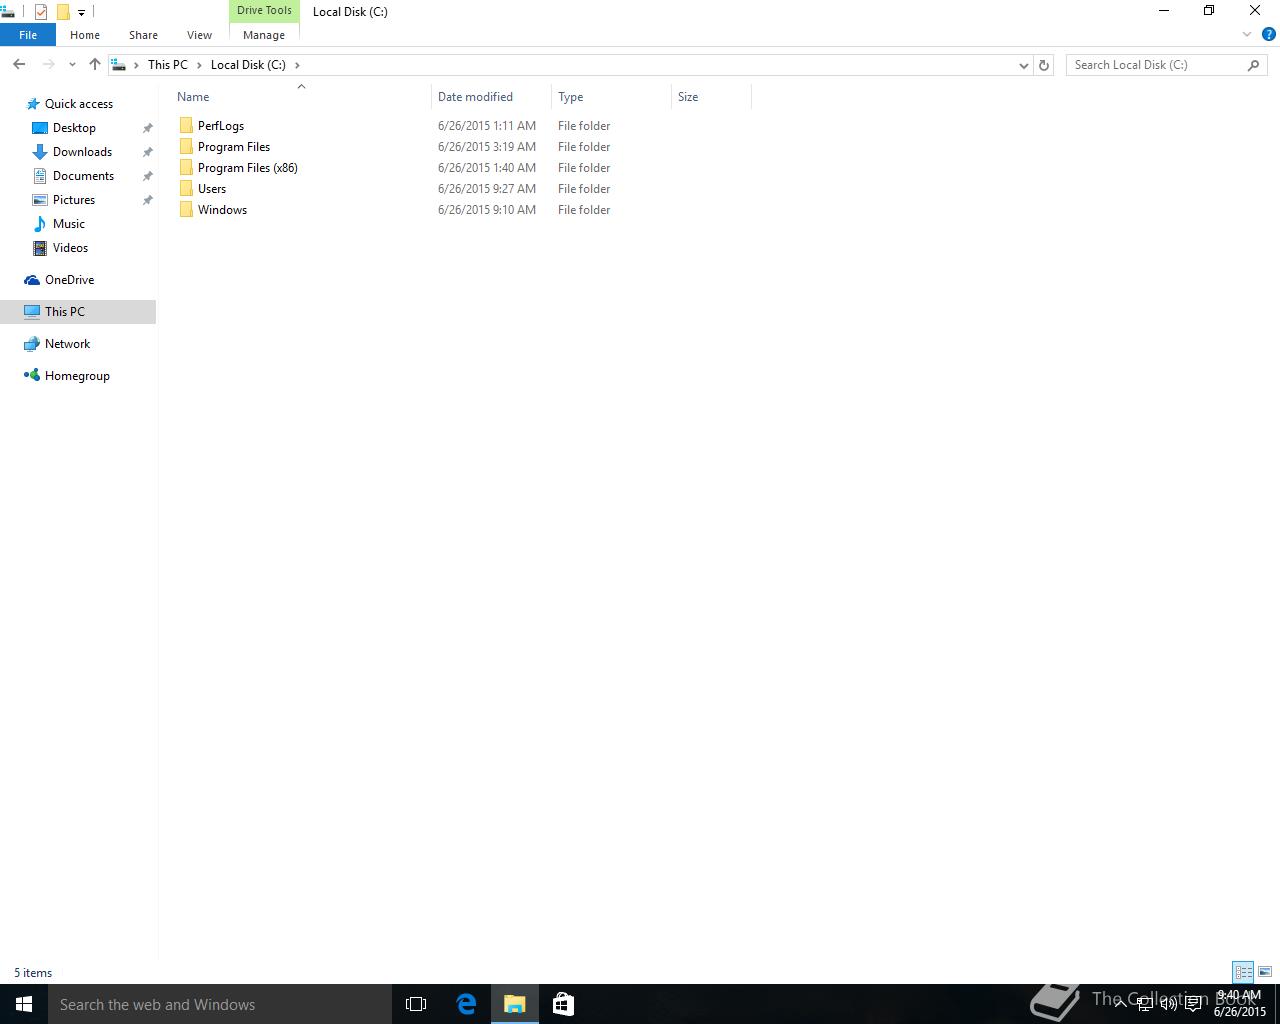Open Task View on the taskbar
This screenshot has width=1280, height=1024.
pos(416,1004)
